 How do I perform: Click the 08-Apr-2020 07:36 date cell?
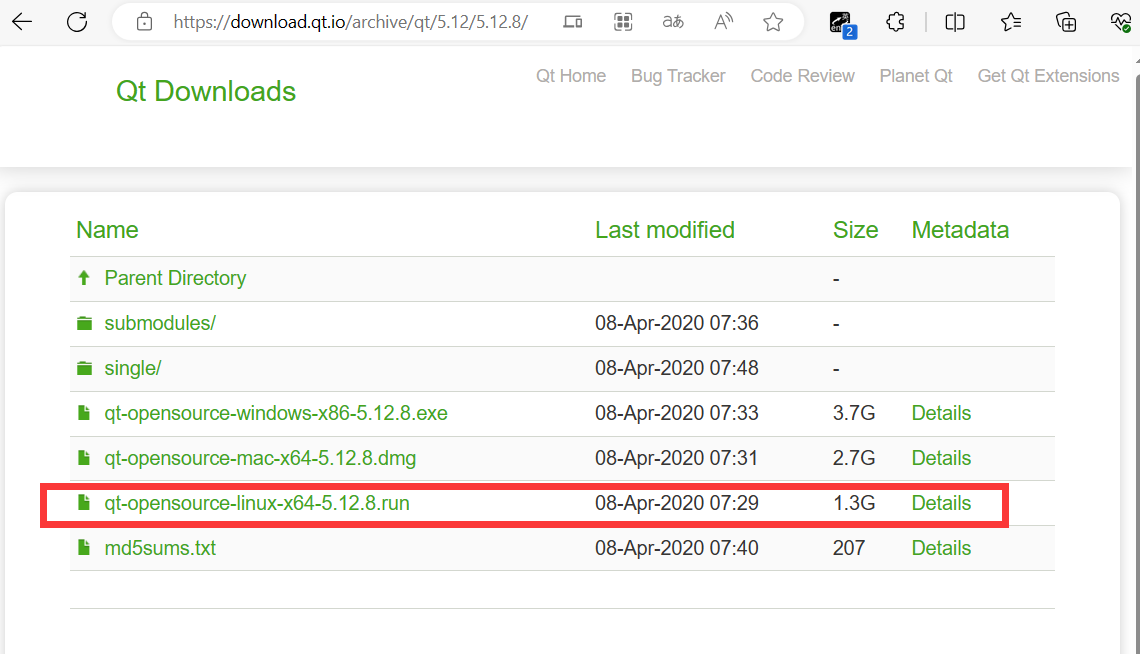pyautogui.click(x=677, y=323)
